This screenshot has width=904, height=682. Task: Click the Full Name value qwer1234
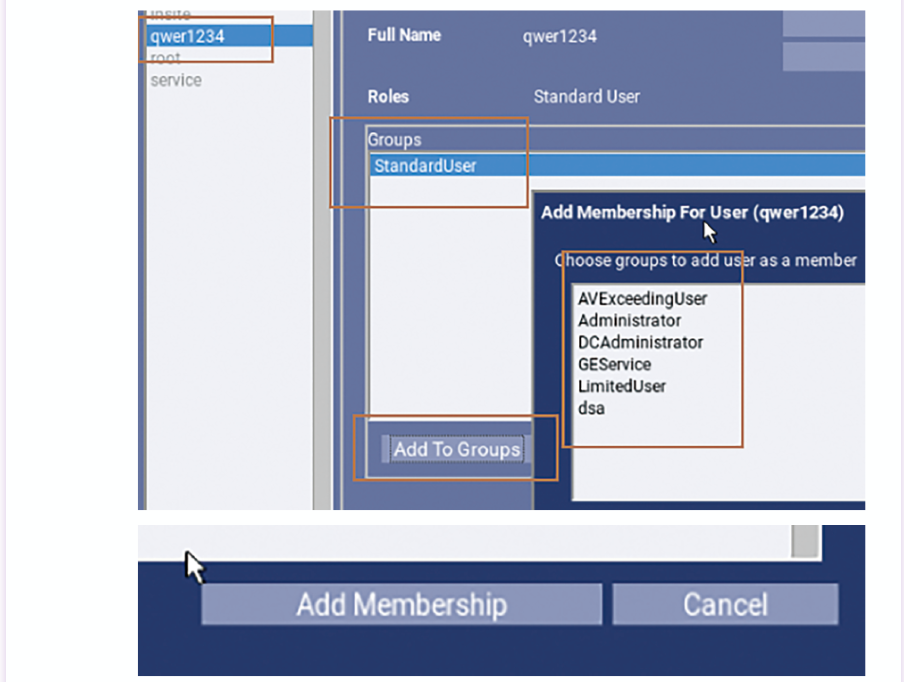[559, 36]
